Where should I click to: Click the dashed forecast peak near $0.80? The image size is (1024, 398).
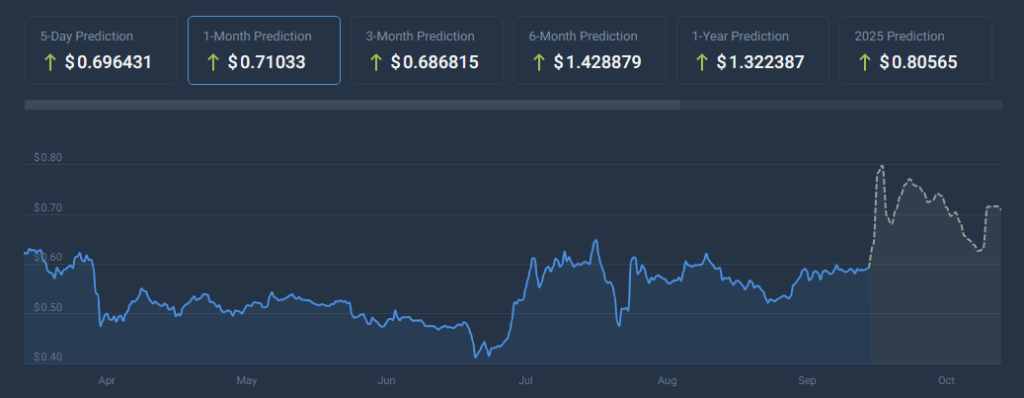(882, 166)
